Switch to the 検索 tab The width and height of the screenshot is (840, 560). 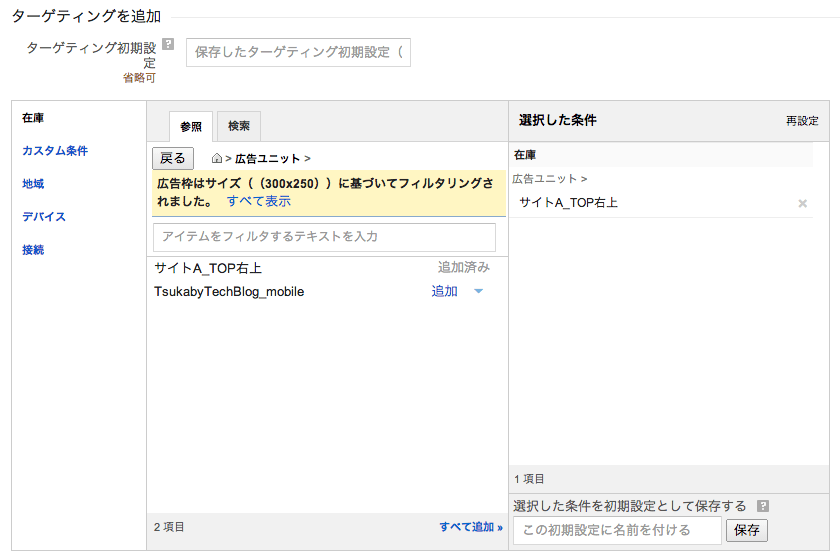tap(239, 126)
